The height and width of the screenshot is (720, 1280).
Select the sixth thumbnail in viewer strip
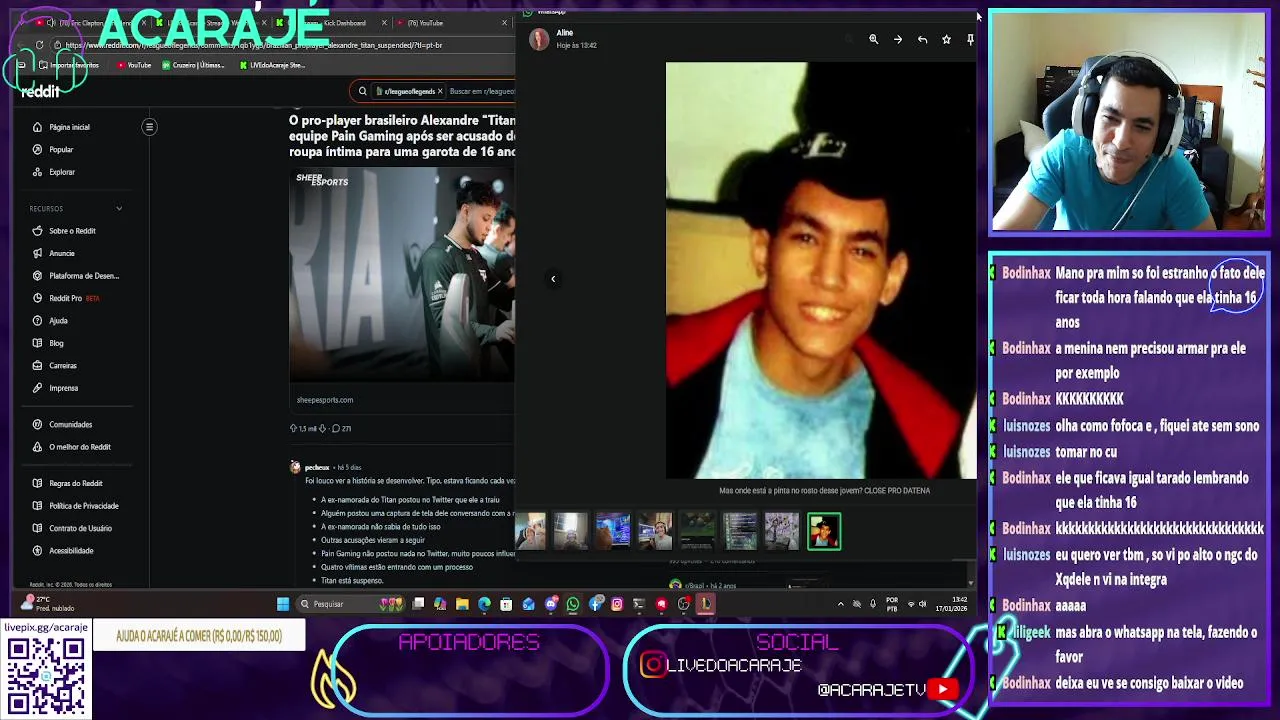(740, 531)
